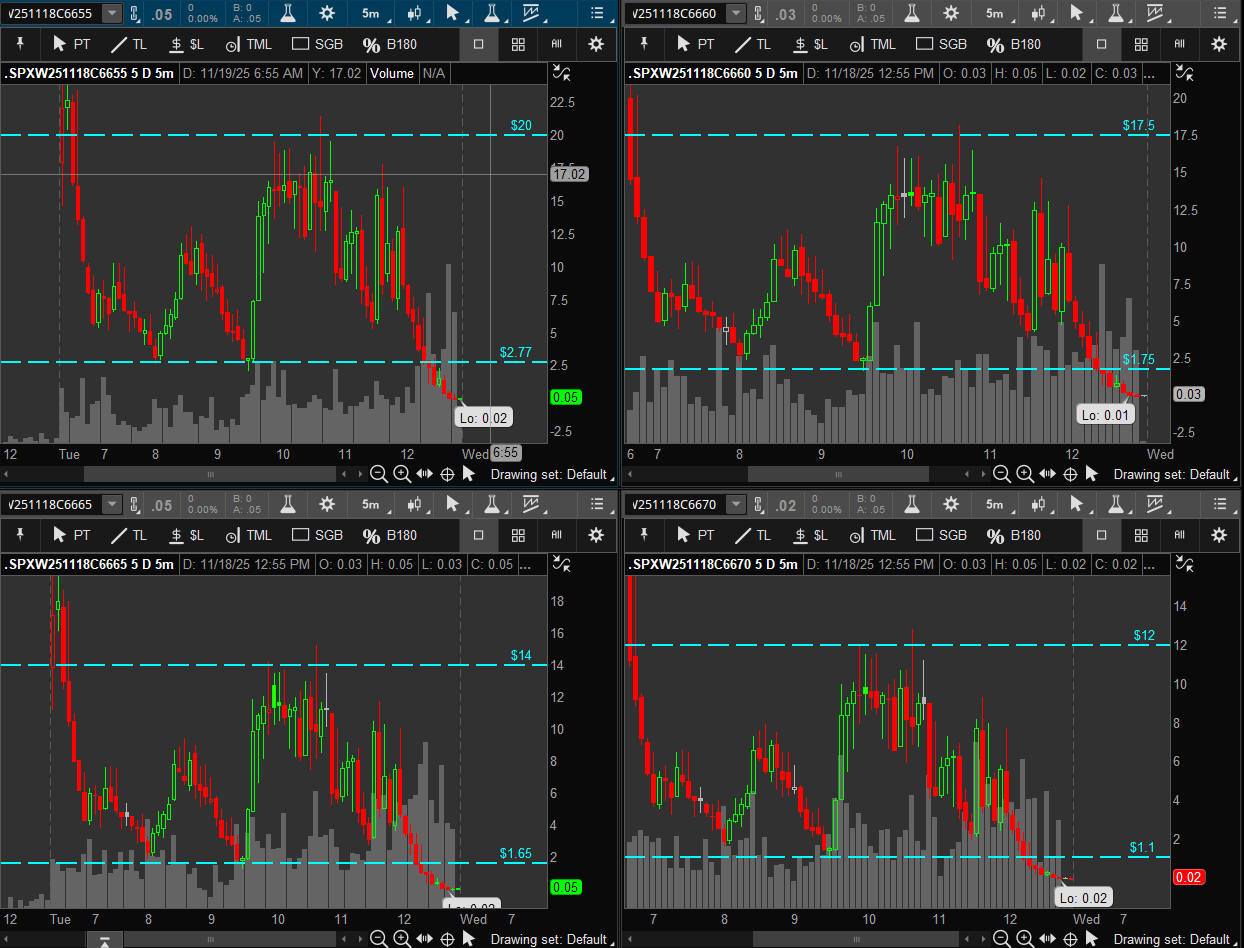This screenshot has width=1244, height=948.
Task: Click the All button in C6665 toolbar
Action: (556, 535)
